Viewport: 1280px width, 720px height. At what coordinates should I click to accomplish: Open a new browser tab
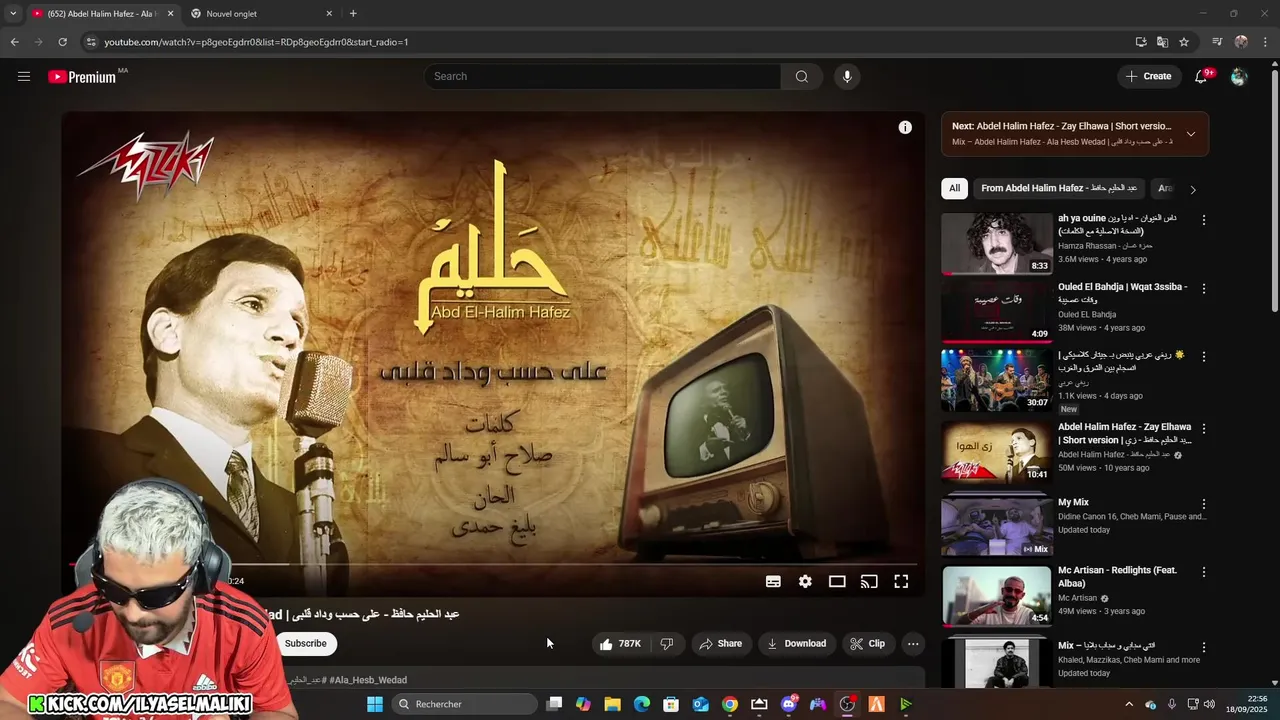coord(353,13)
